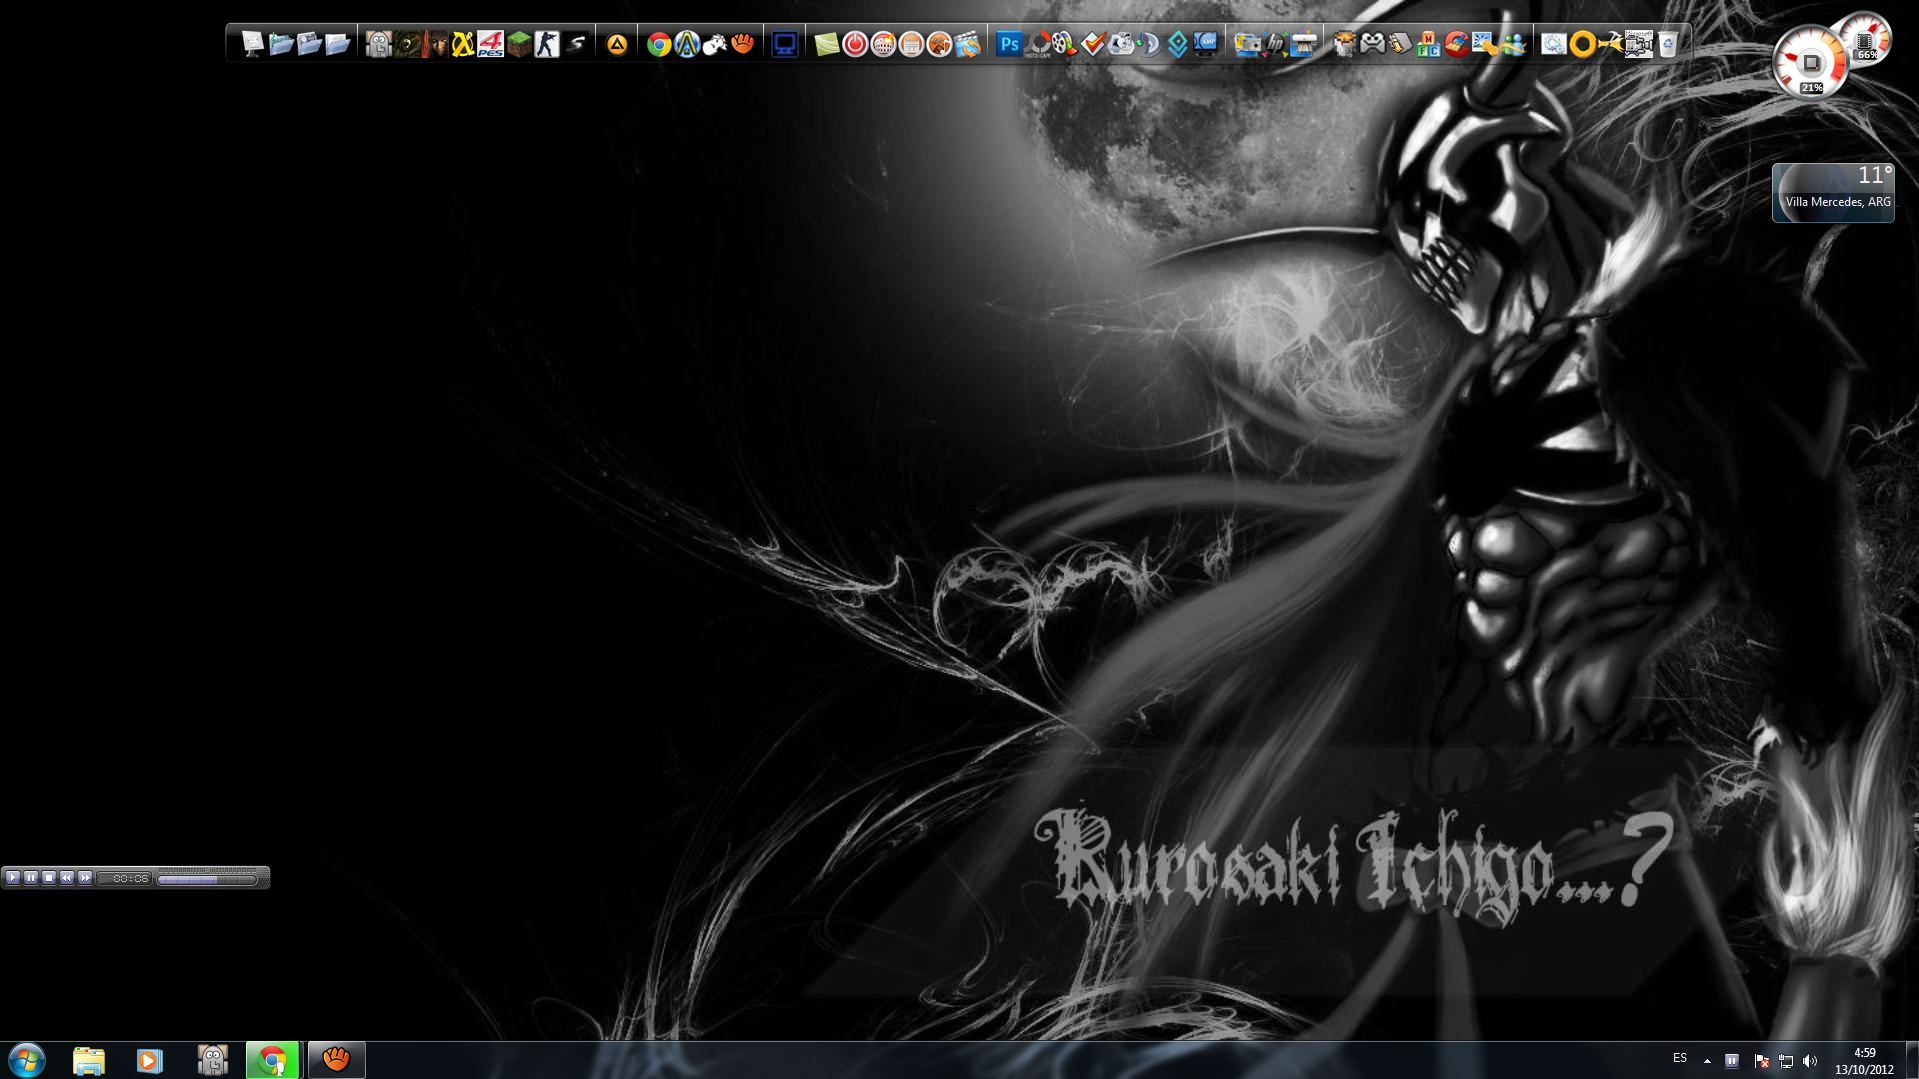Launch PhotoScape from the dock
The height and width of the screenshot is (1079, 1919).
click(1039, 44)
